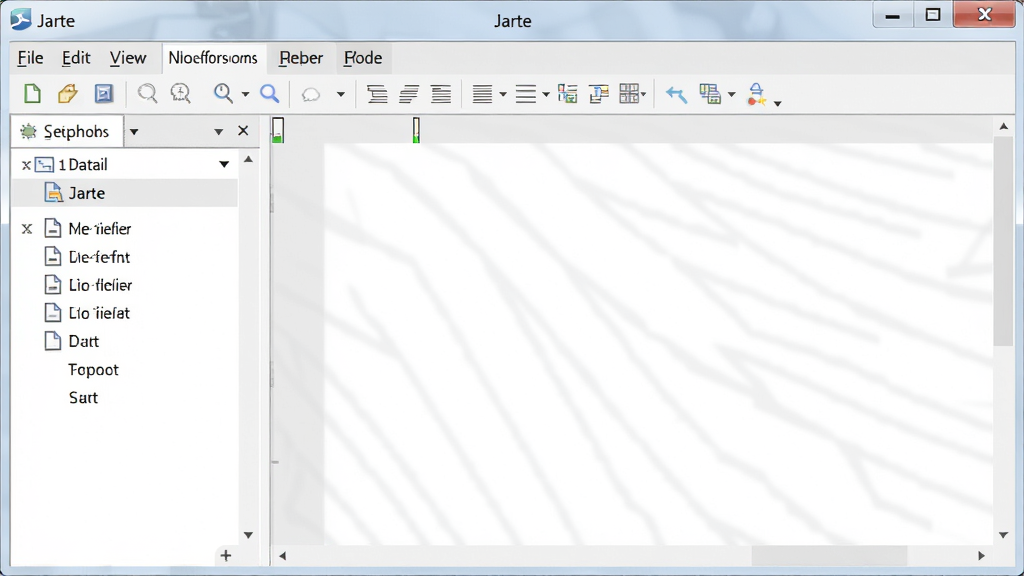This screenshot has height=576, width=1024.
Task: Select the Setphohs tab
Action: [67, 132]
